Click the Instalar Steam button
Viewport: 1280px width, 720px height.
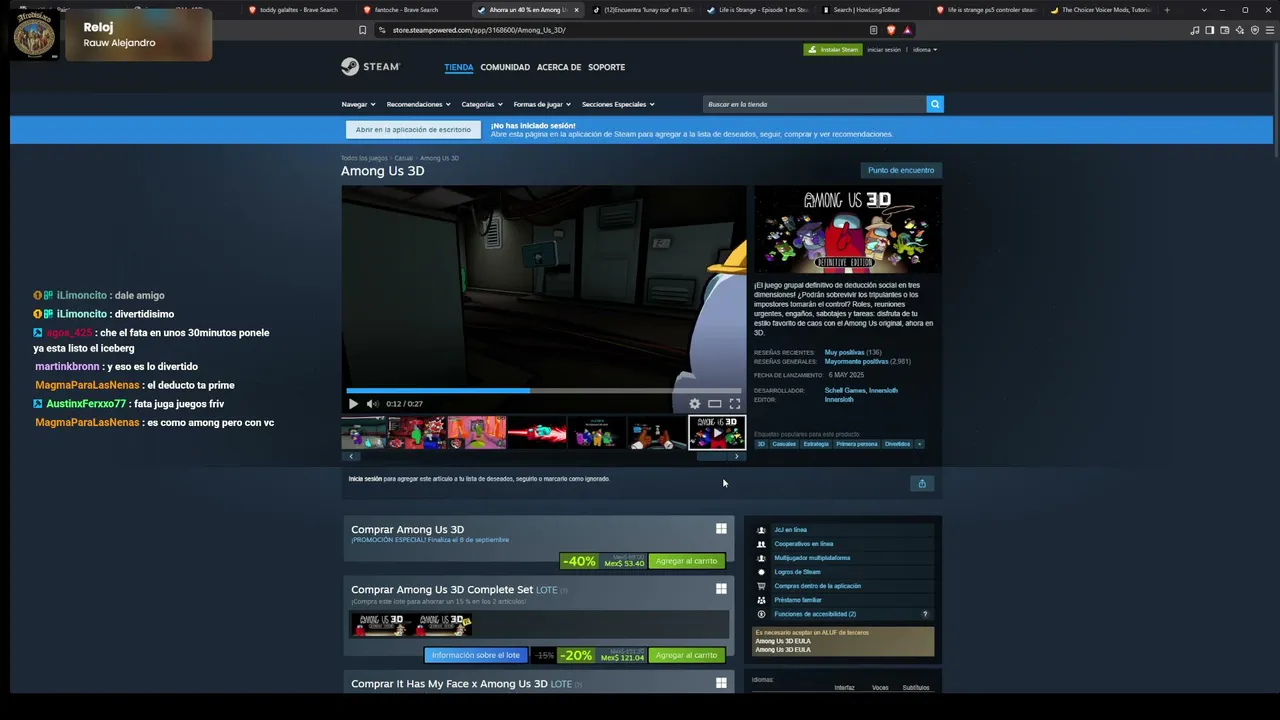(833, 49)
